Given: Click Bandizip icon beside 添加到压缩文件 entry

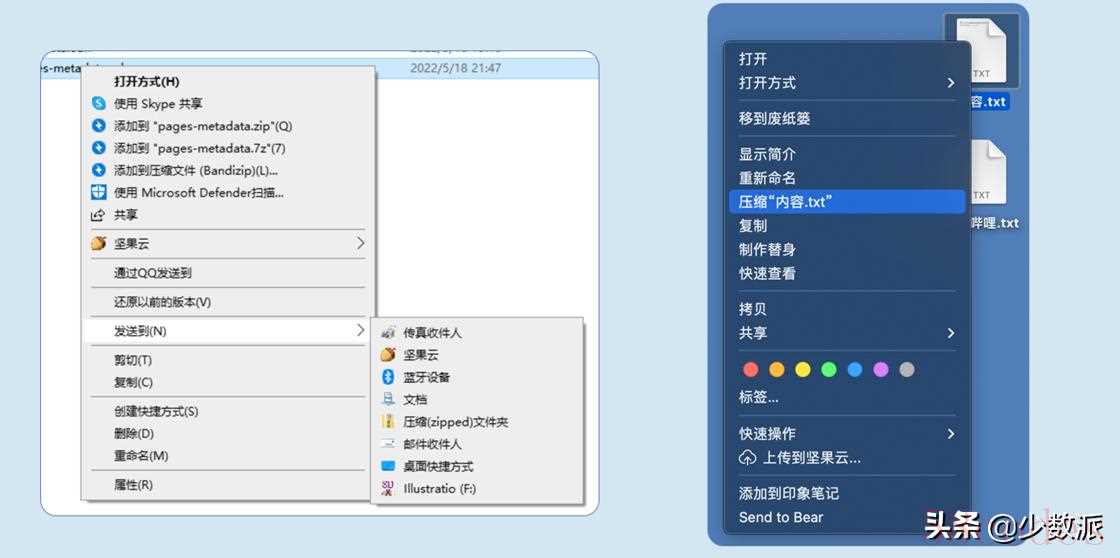Looking at the screenshot, I should pyautogui.click(x=99, y=170).
